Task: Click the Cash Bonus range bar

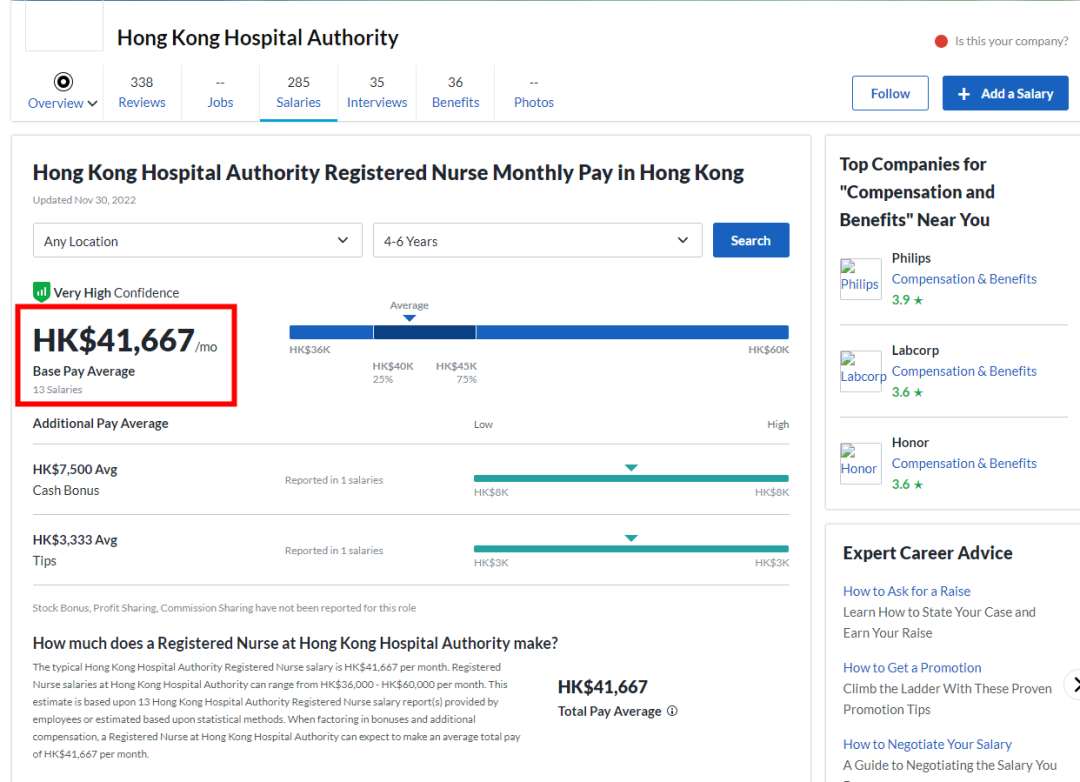Action: 631,478
